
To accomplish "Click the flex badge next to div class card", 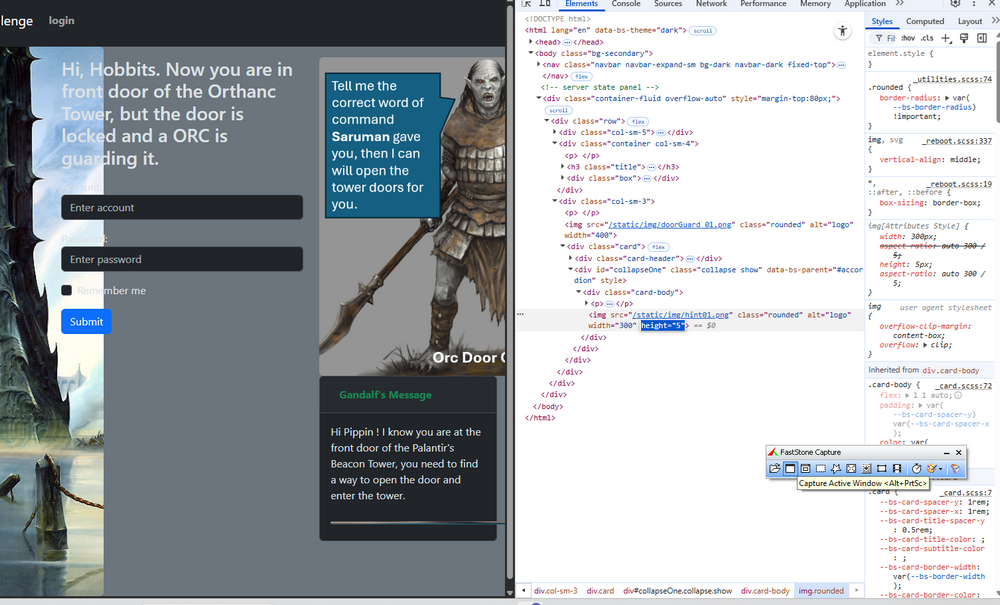I will point(659,247).
